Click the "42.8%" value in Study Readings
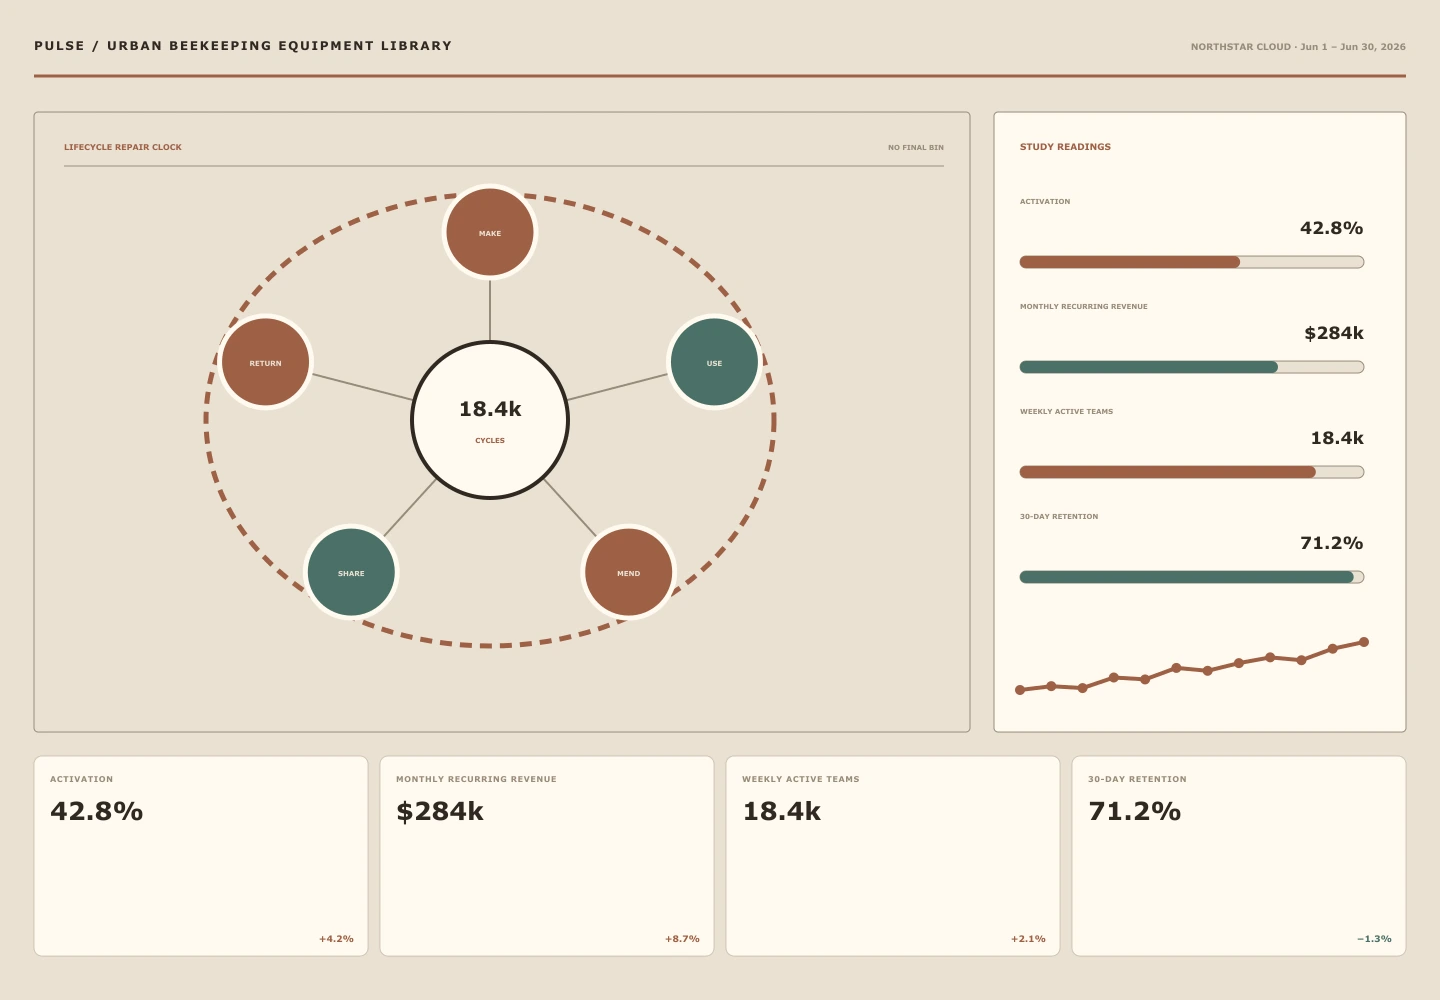1440x1000 pixels. point(1331,228)
